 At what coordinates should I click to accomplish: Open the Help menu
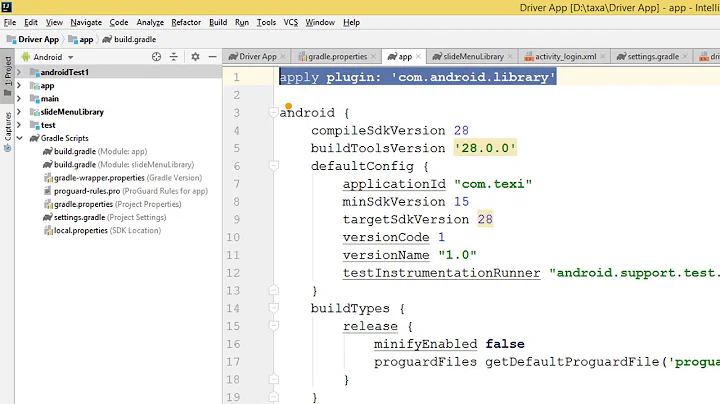351,22
